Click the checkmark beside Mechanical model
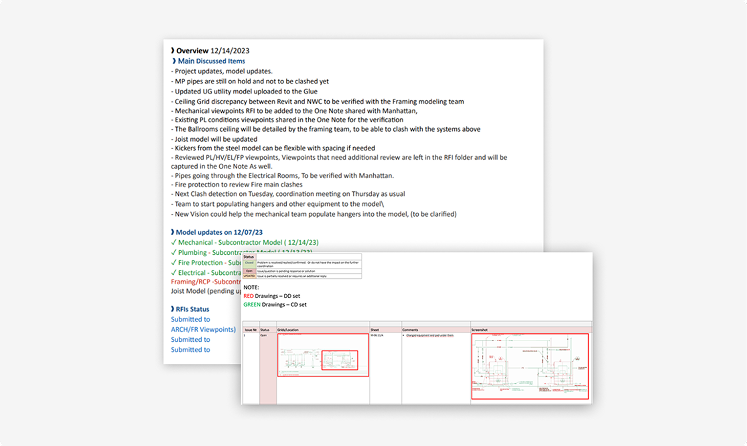 tap(174, 242)
